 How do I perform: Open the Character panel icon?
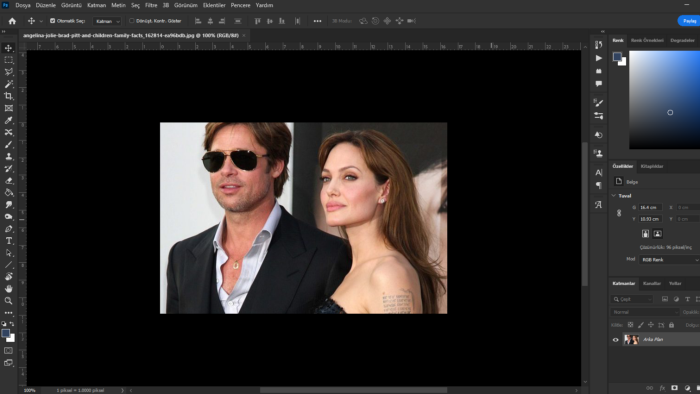(599, 172)
